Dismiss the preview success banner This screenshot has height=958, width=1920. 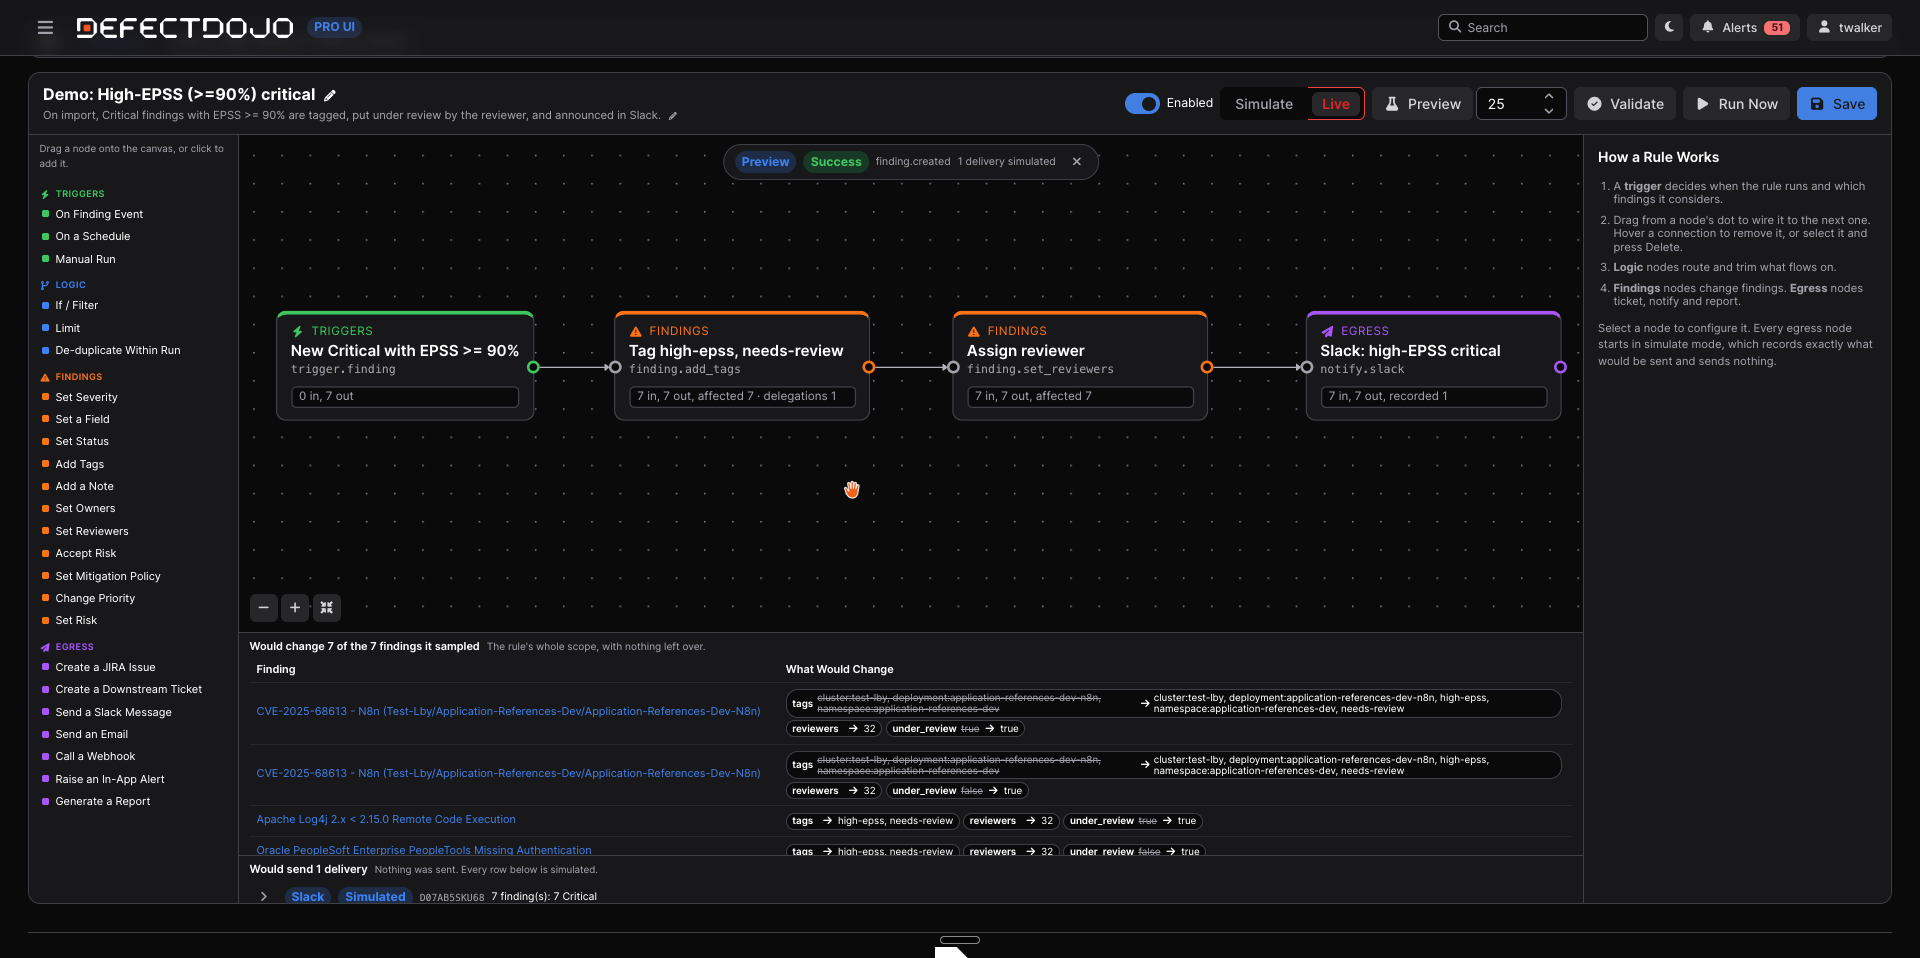click(x=1077, y=162)
